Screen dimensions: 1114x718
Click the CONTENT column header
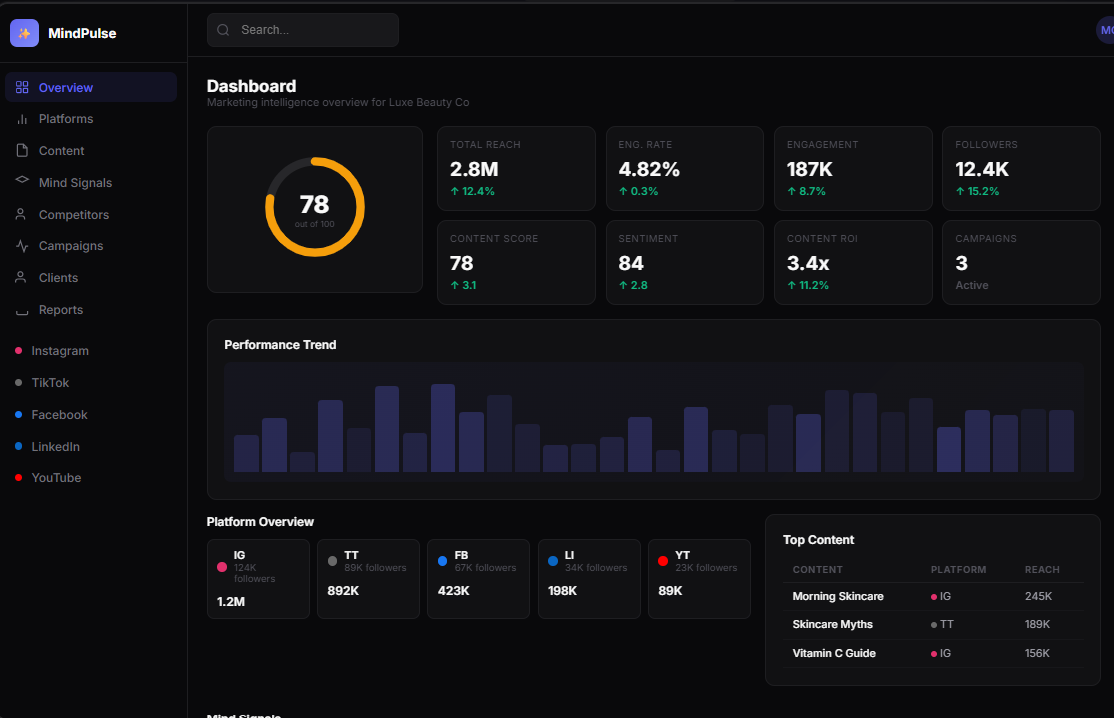click(818, 570)
